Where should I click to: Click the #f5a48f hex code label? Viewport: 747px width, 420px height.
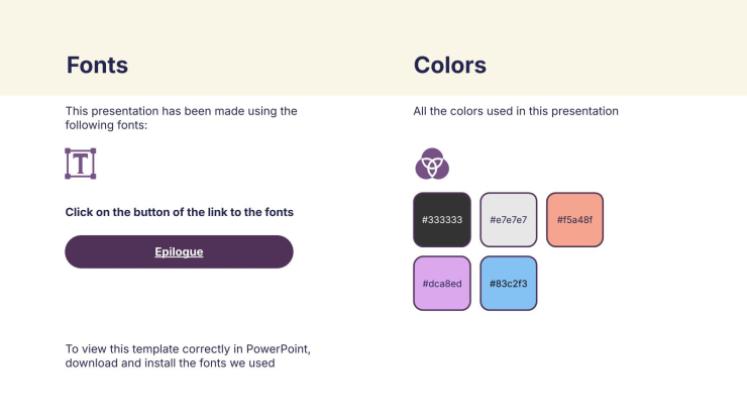click(x=575, y=220)
